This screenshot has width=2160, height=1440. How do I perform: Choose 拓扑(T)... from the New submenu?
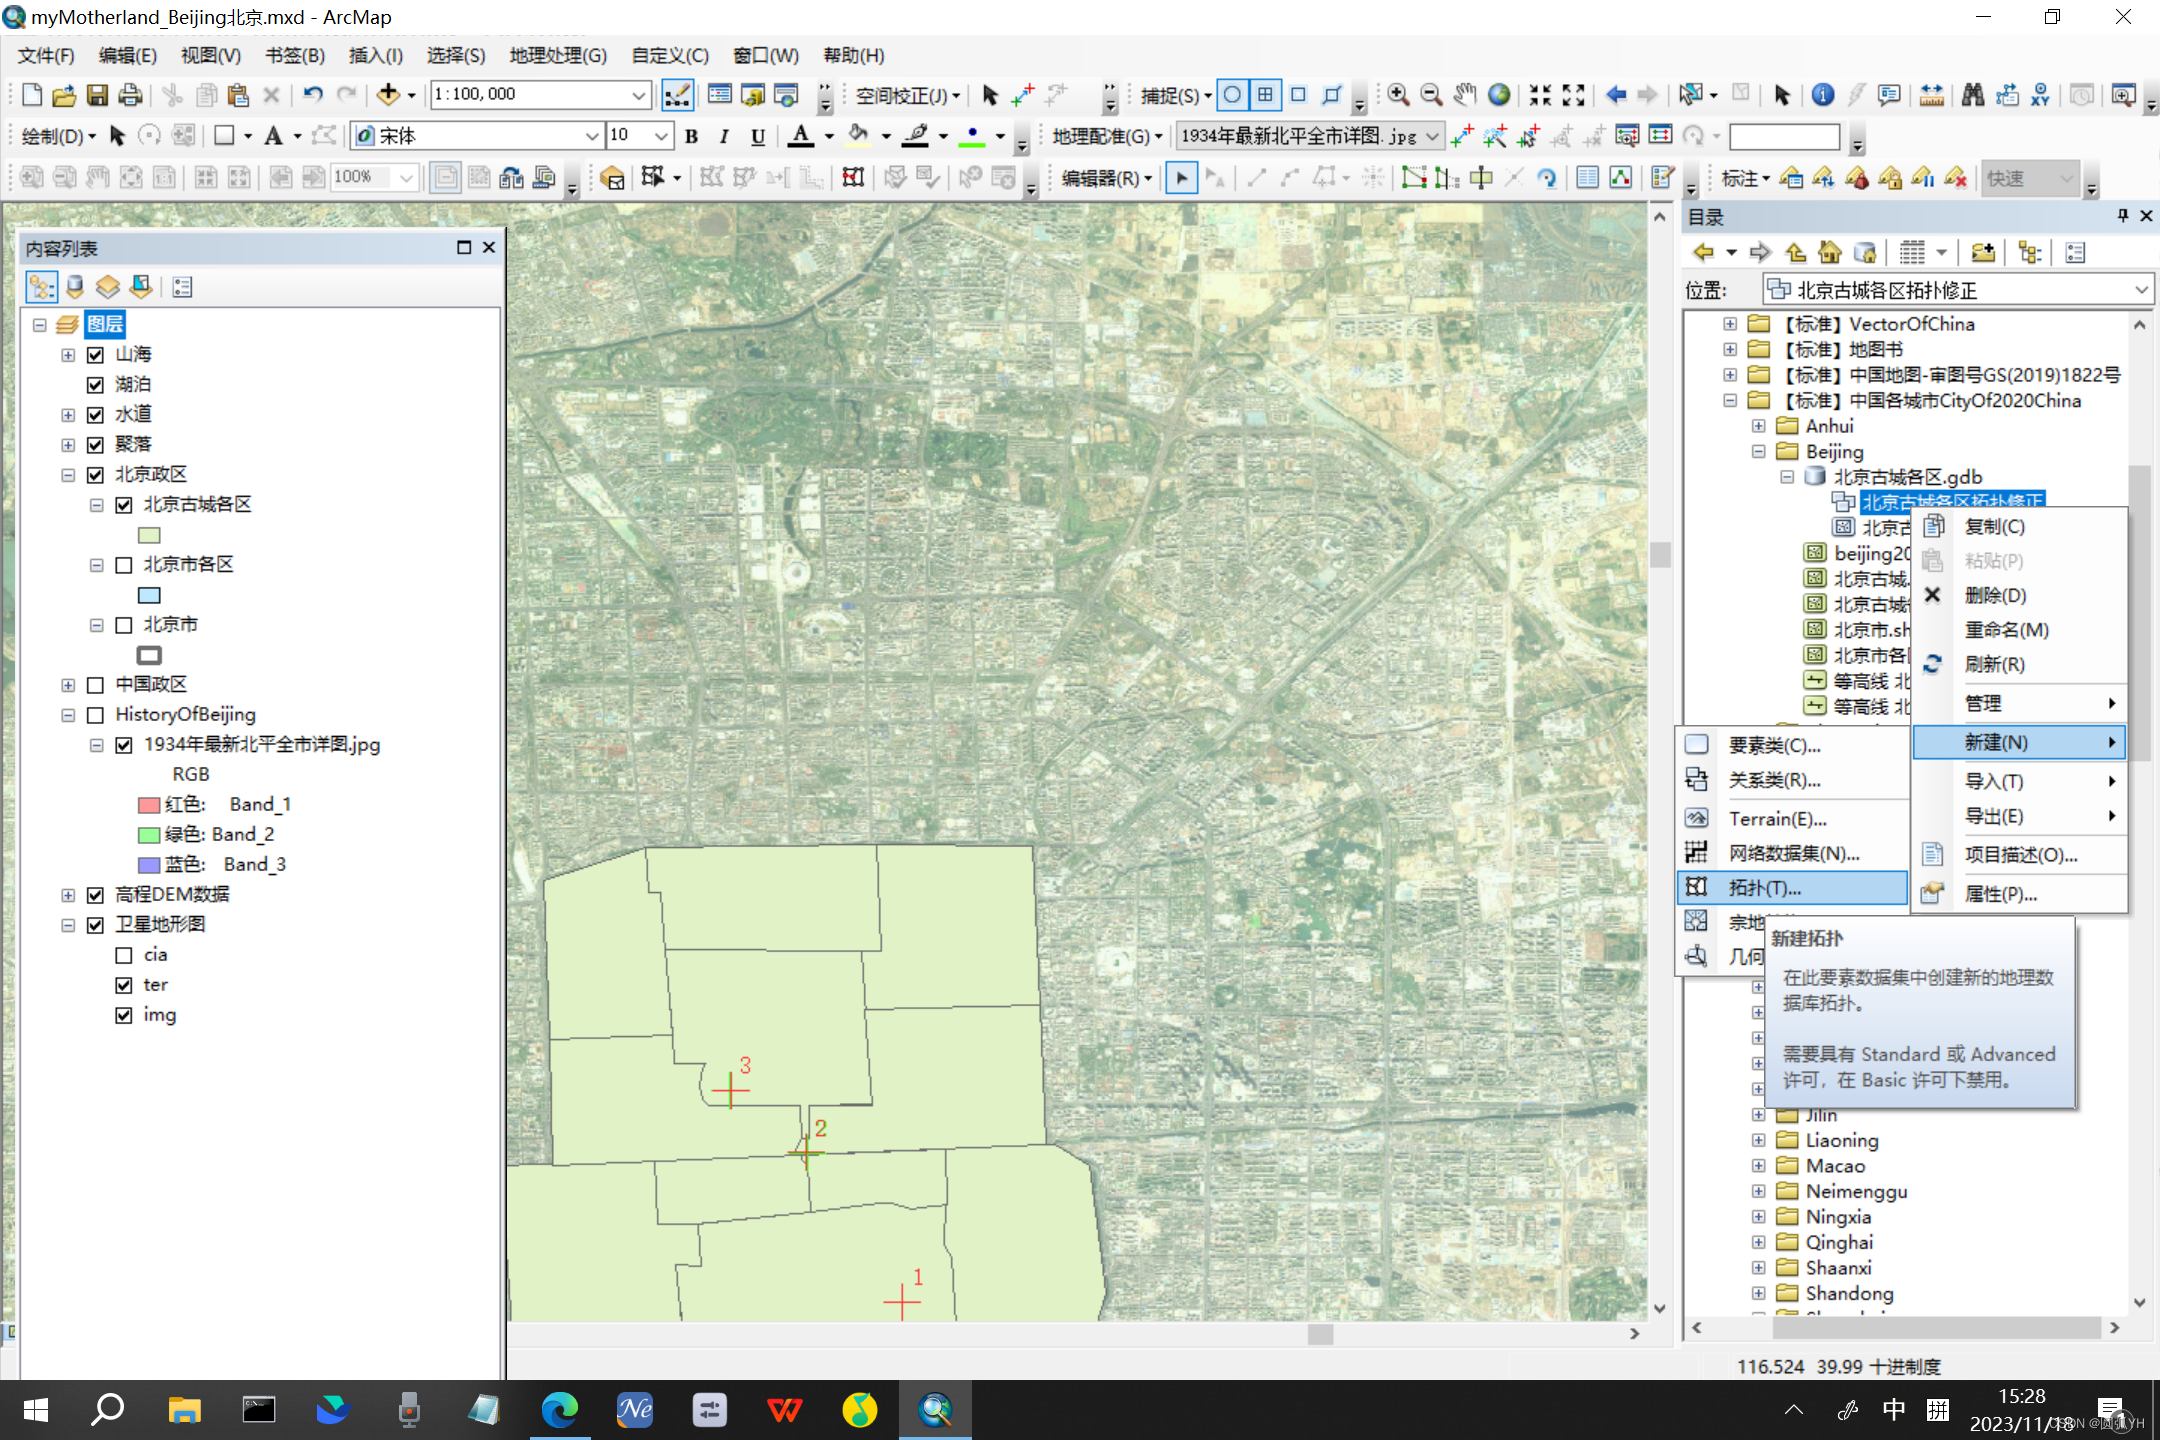[x=1765, y=888]
